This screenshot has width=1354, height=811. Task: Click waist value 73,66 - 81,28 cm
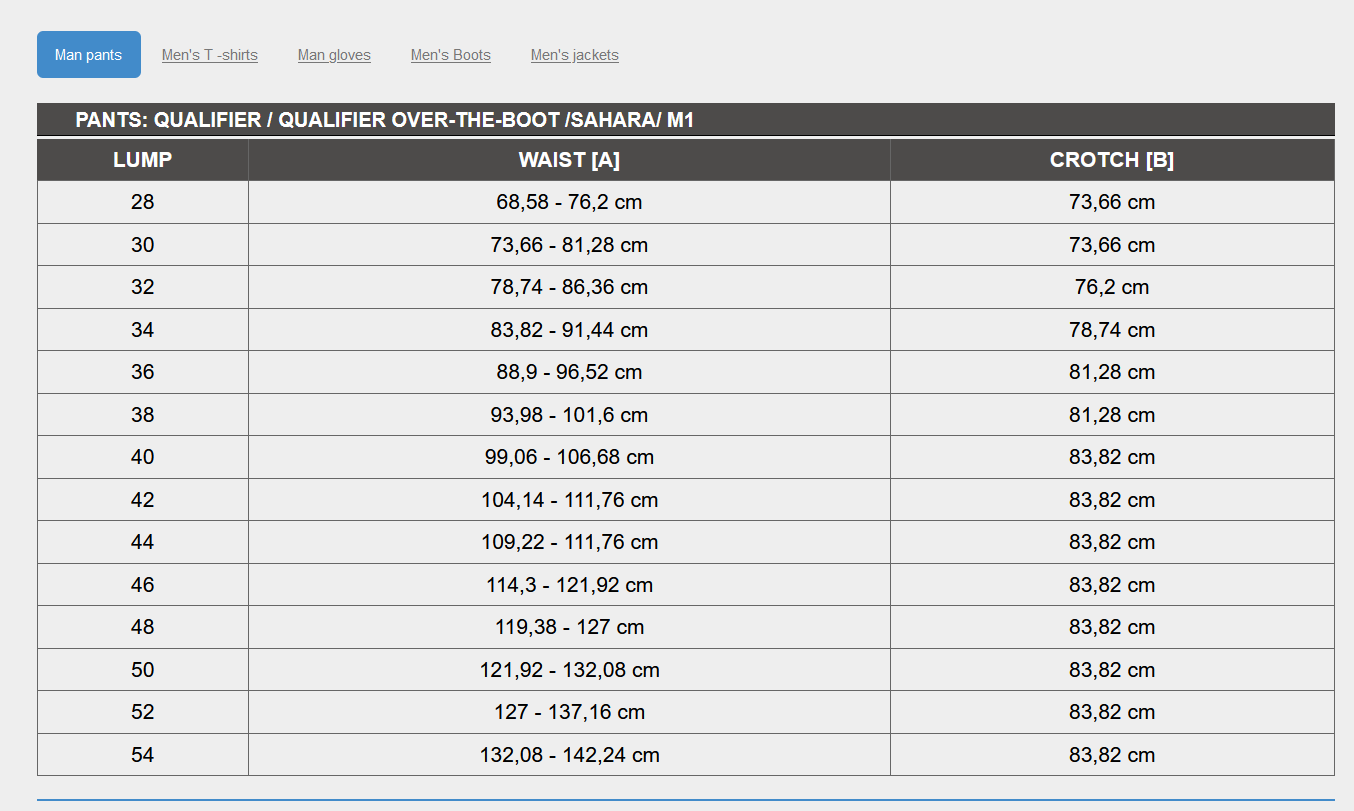pyautogui.click(x=569, y=245)
